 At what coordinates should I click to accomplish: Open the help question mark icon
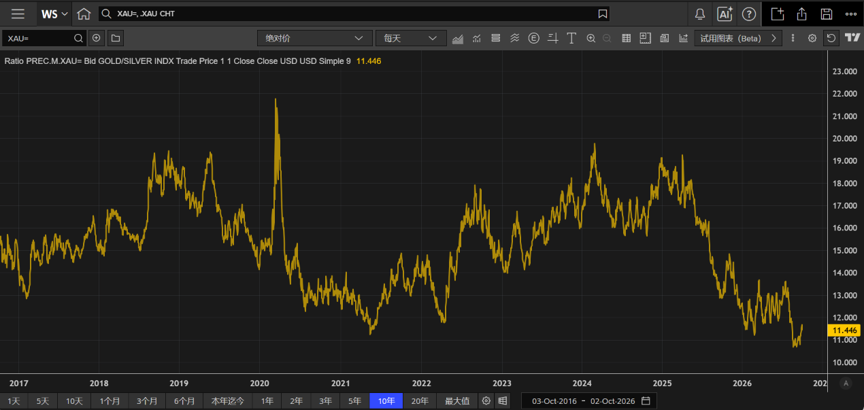tap(749, 14)
